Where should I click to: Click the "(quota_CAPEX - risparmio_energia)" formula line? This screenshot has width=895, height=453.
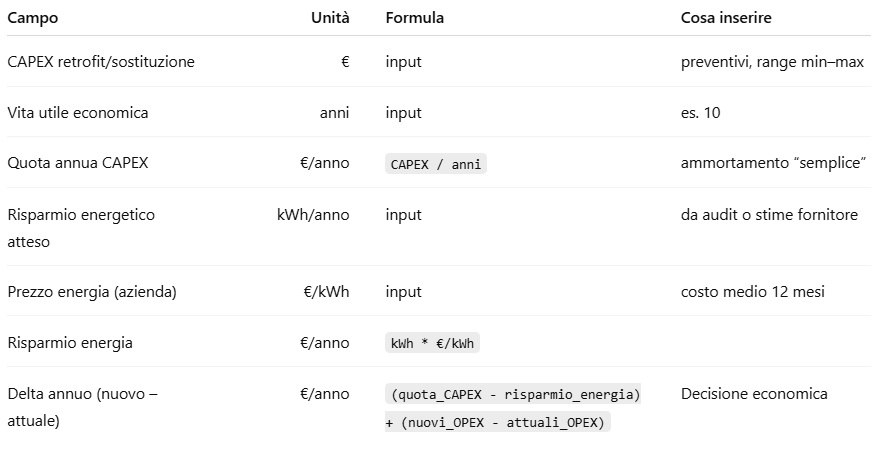pyautogui.click(x=515, y=395)
